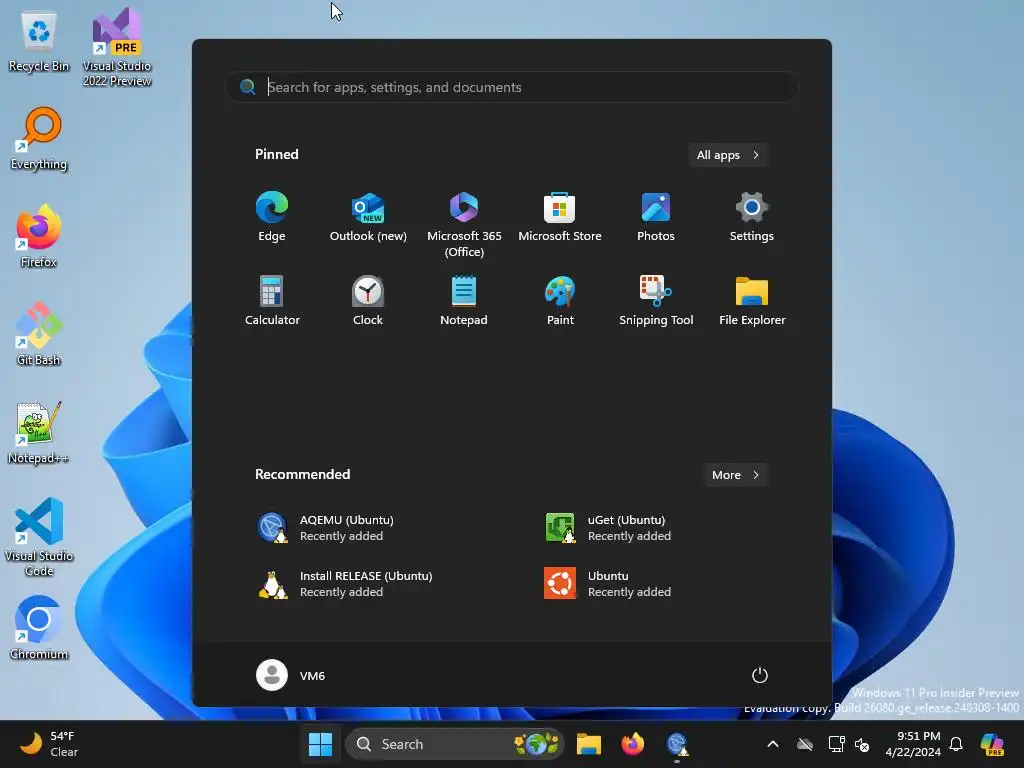The width and height of the screenshot is (1024, 768).
Task: Open Settings gear in pinned apps
Action: 752,217
